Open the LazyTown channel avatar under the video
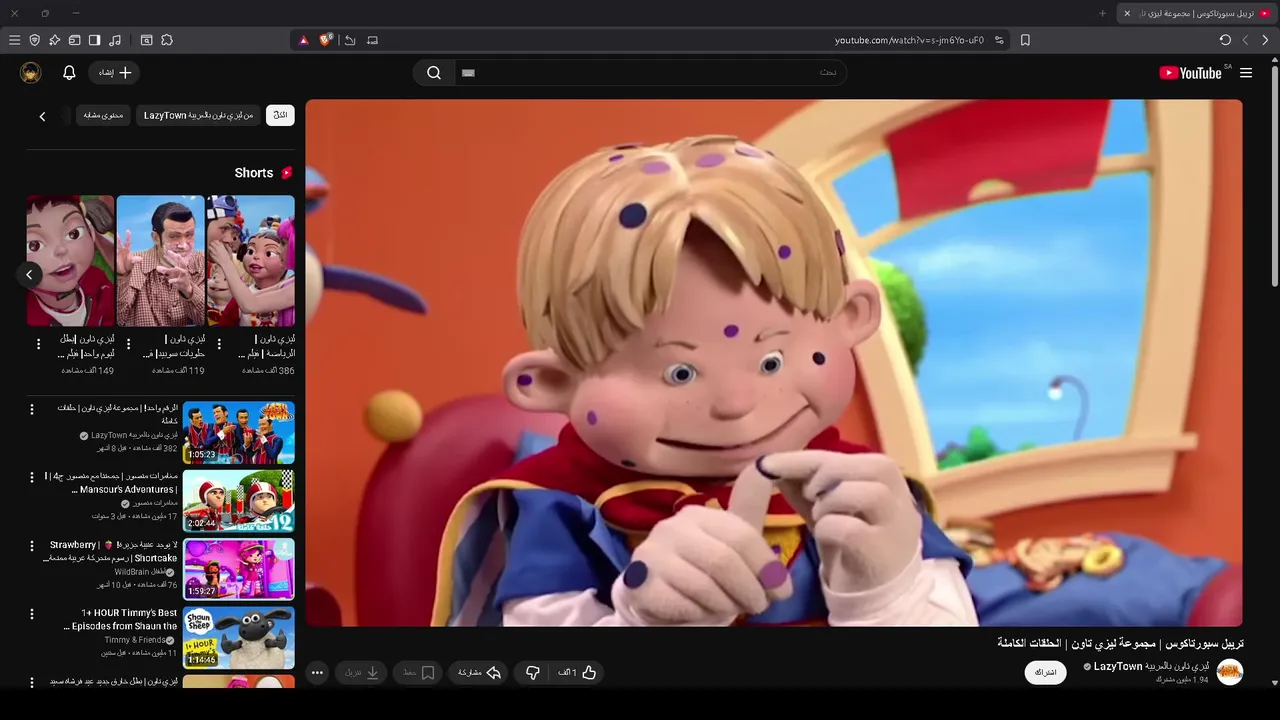 [1230, 672]
